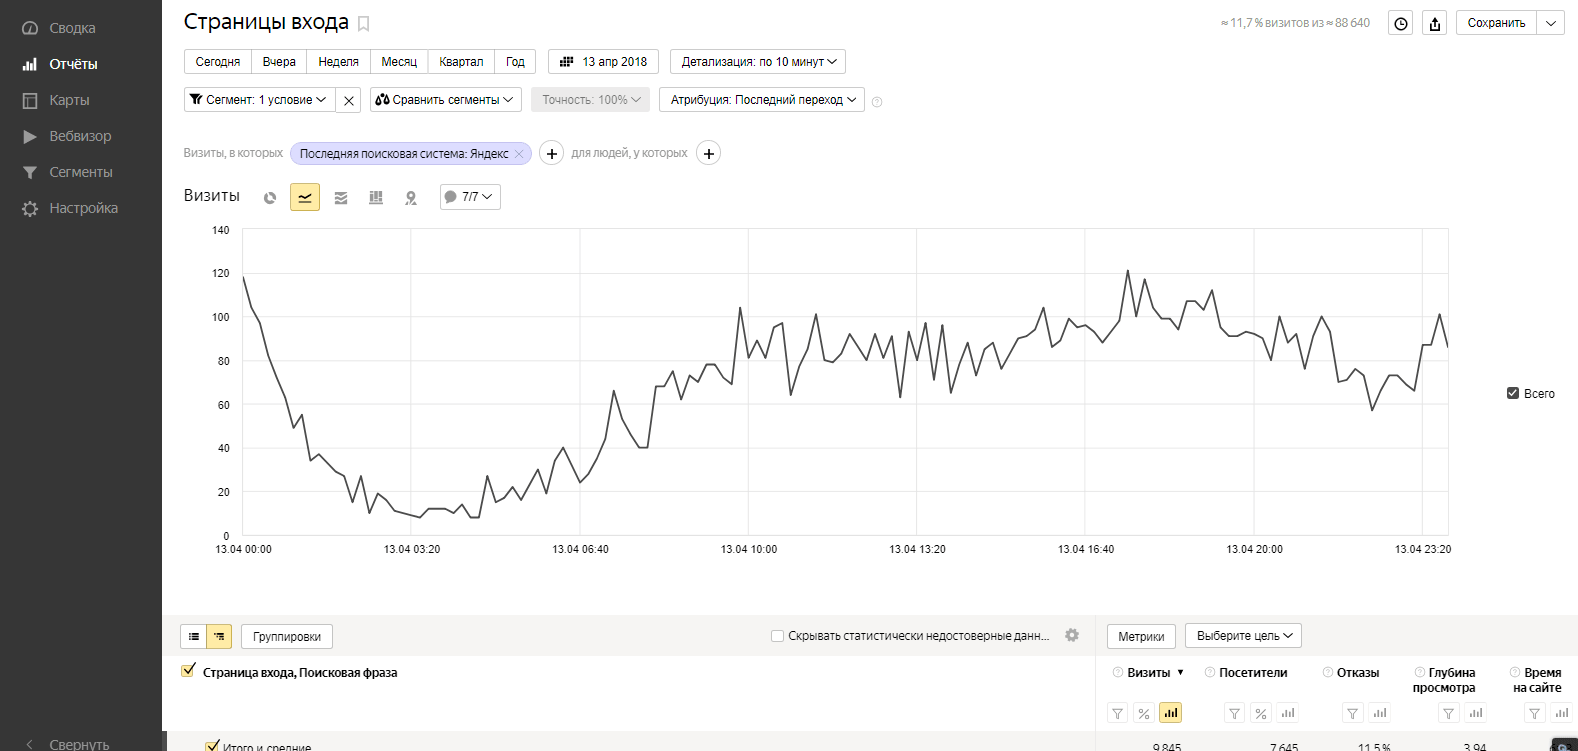Select the Месяц period tab
This screenshot has height=751, width=1578.
tap(399, 62)
